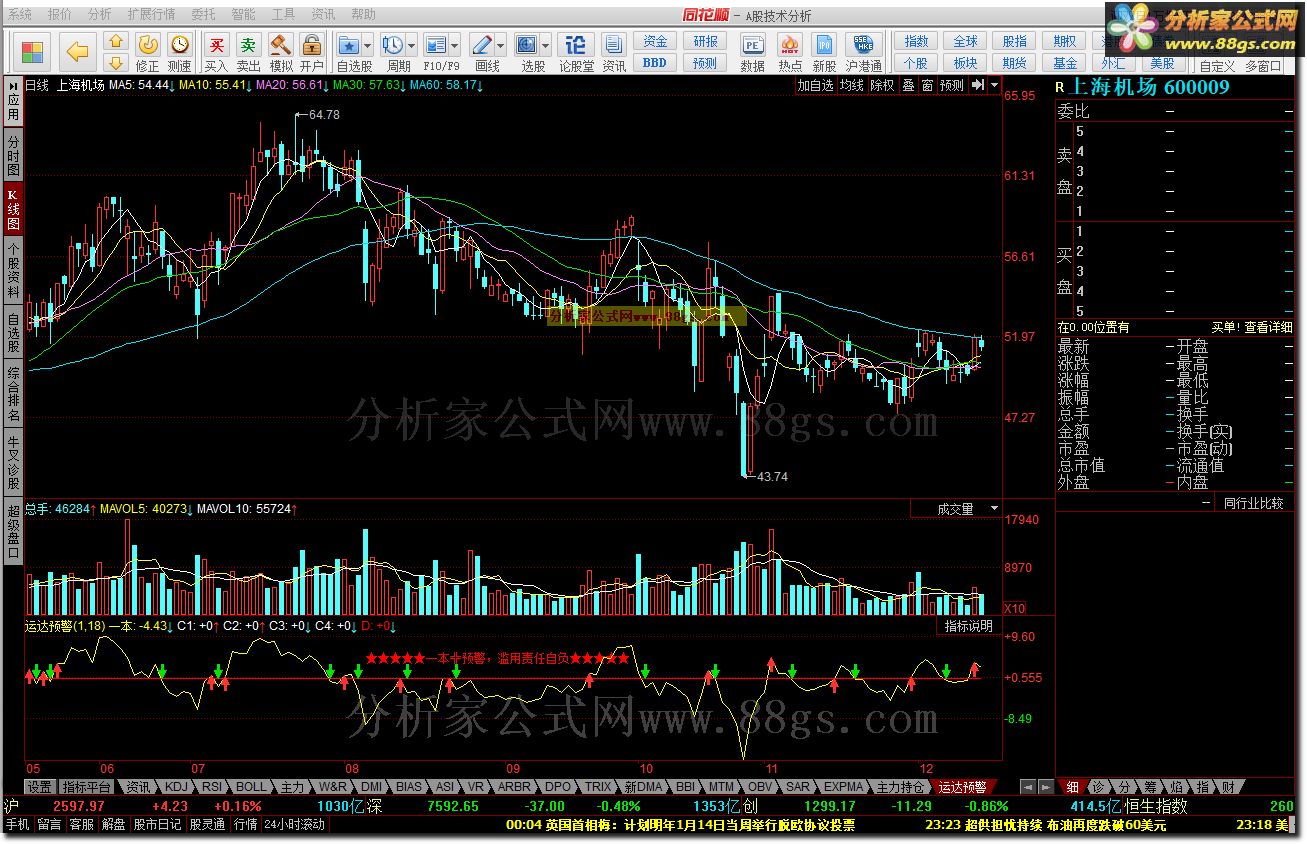Toggle the 应用 sidebar panel
This screenshot has height=844, width=1307.
tap(13, 101)
